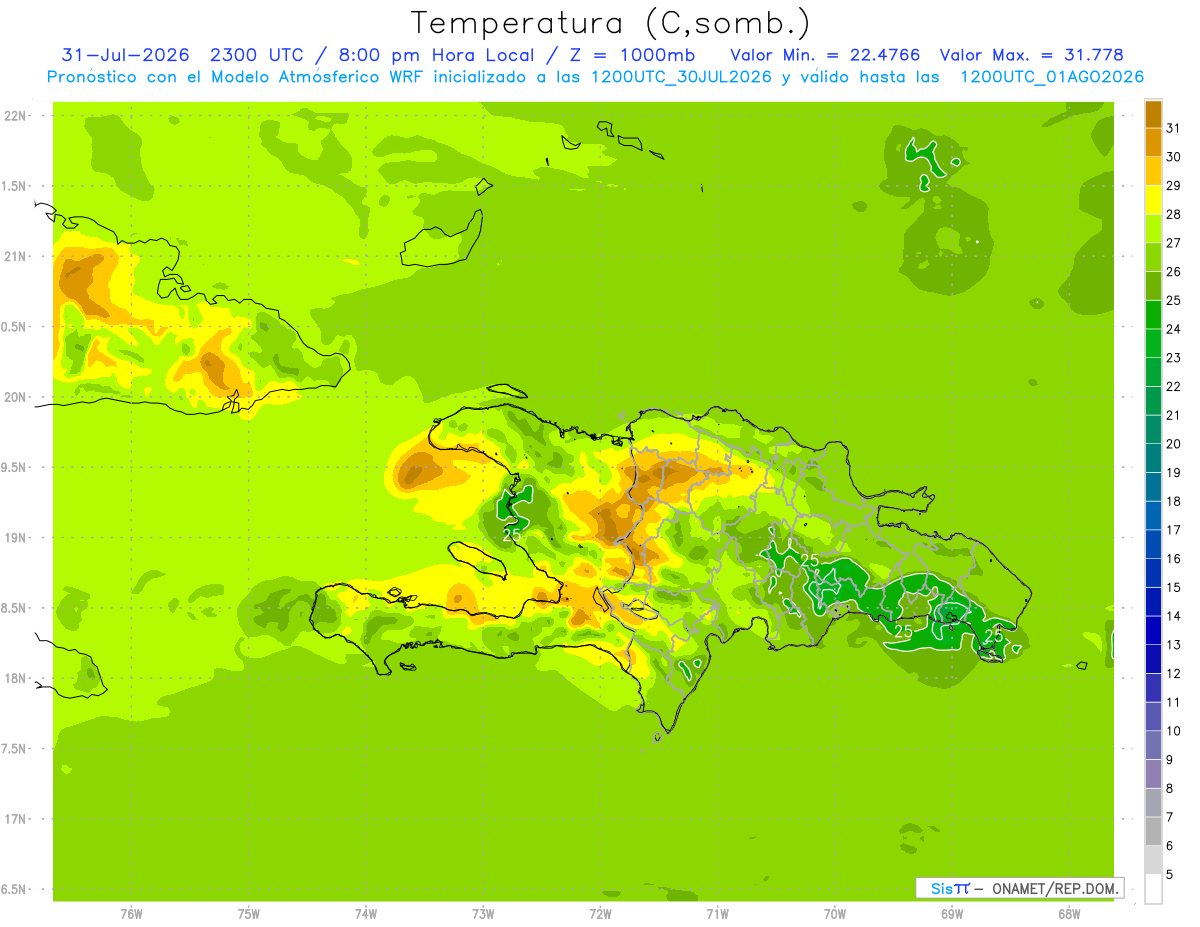This screenshot has width=1200, height=927.
Task: Click 'Valor Min. = 22.4766' text
Action: tap(825, 55)
